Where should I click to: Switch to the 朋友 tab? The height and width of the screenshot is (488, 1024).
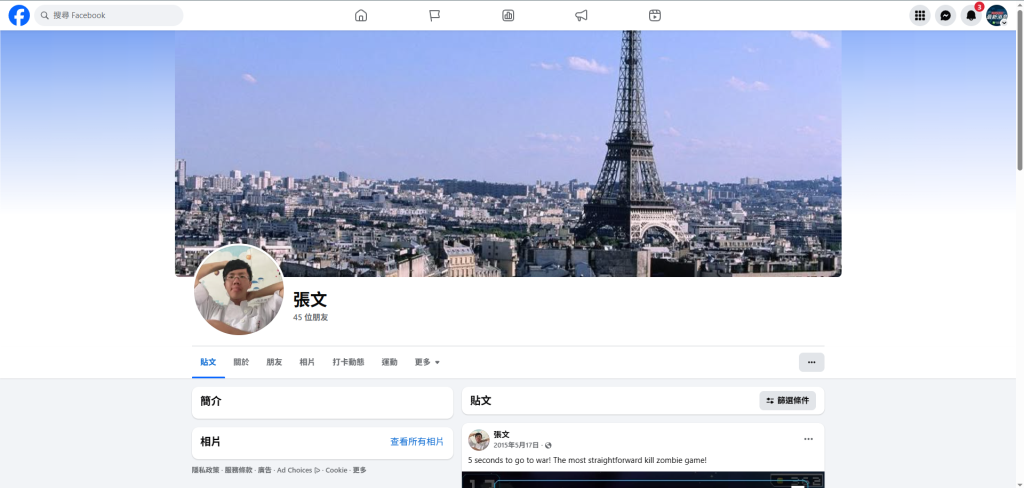pyautogui.click(x=274, y=362)
